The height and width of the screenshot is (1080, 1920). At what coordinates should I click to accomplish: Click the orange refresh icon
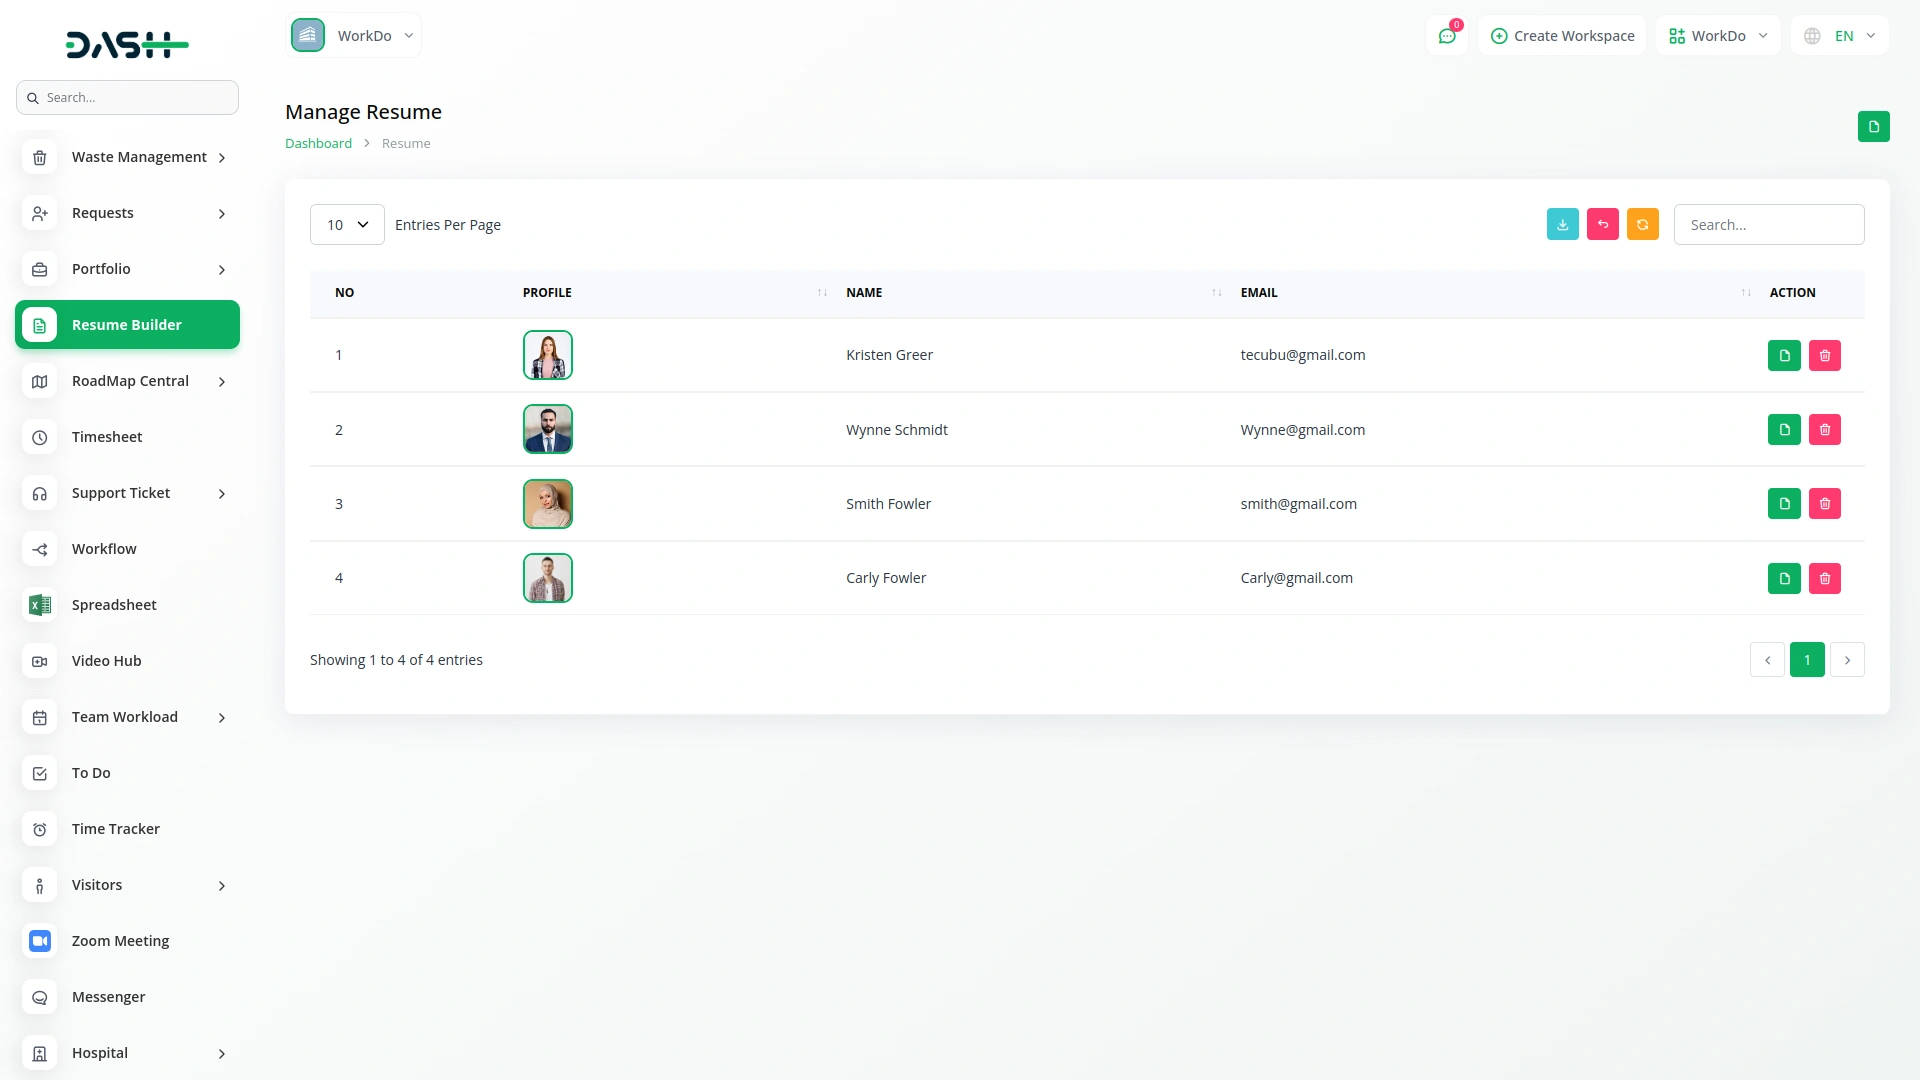coord(1643,224)
